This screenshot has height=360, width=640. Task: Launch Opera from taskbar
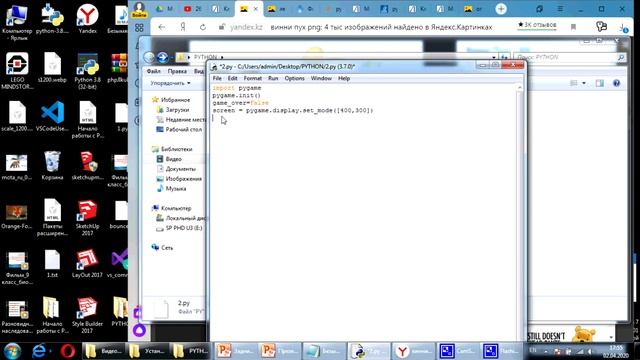click(68, 351)
